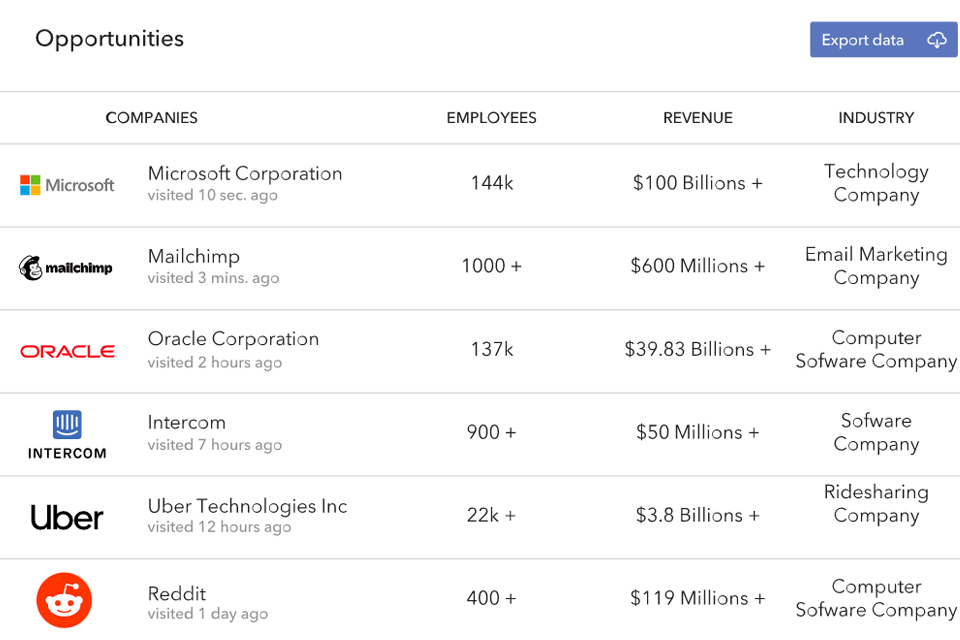This screenshot has width=960, height=640.
Task: Sort by the Employees column header
Action: 491,118
